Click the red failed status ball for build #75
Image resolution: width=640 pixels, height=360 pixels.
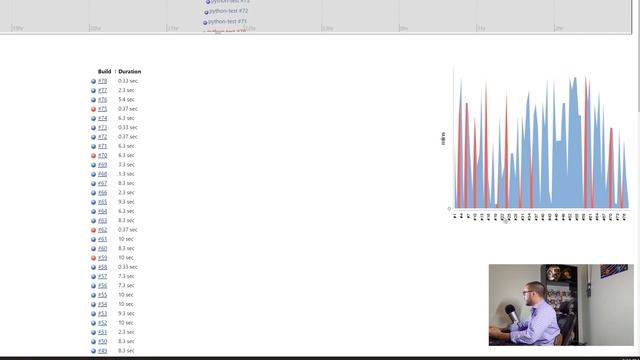pyautogui.click(x=93, y=109)
